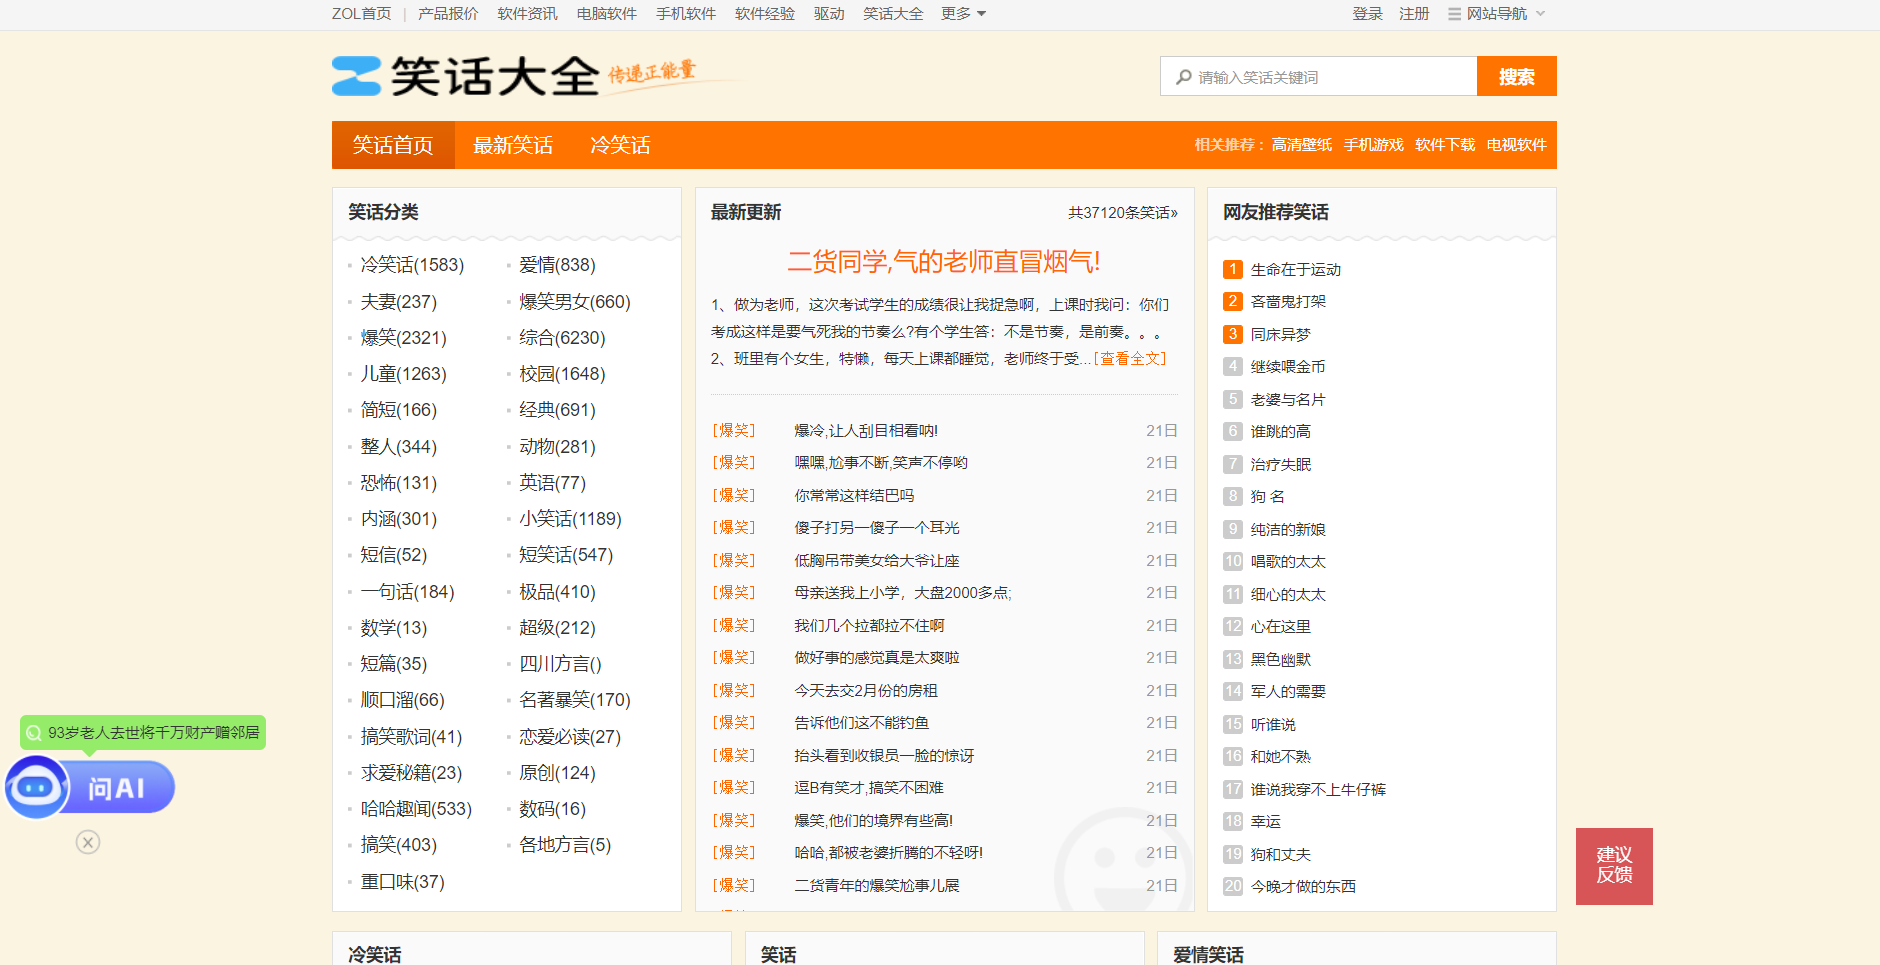The height and width of the screenshot is (965, 1880).
Task: Switch to the 最新笑话 tab
Action: (x=512, y=145)
